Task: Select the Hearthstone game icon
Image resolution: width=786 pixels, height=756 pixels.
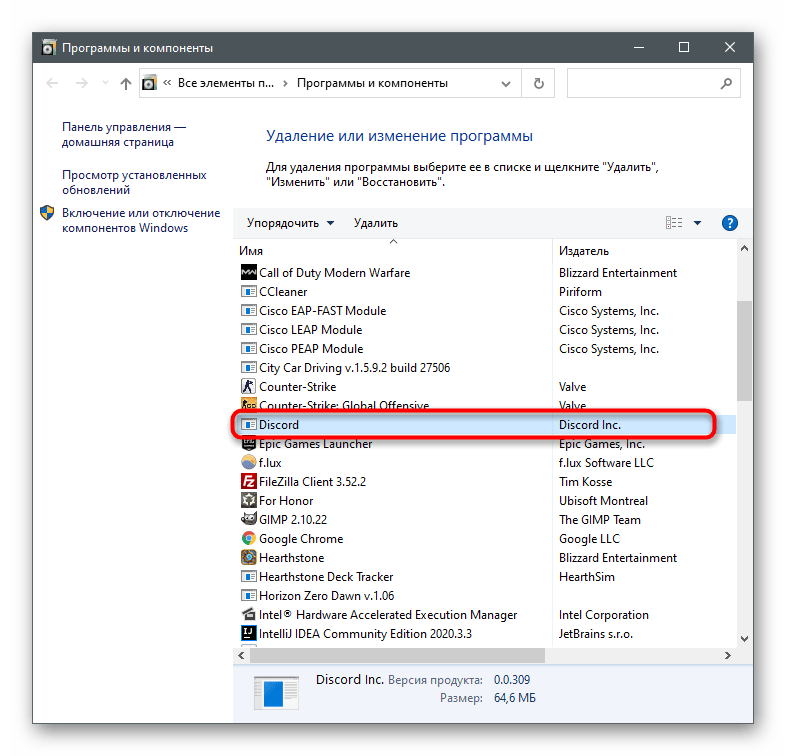Action: [249, 557]
